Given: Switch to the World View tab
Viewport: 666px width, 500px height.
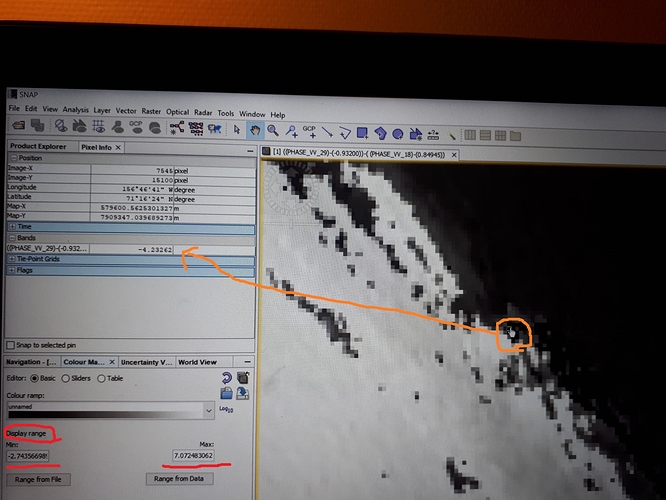Looking at the screenshot, I should 198,362.
